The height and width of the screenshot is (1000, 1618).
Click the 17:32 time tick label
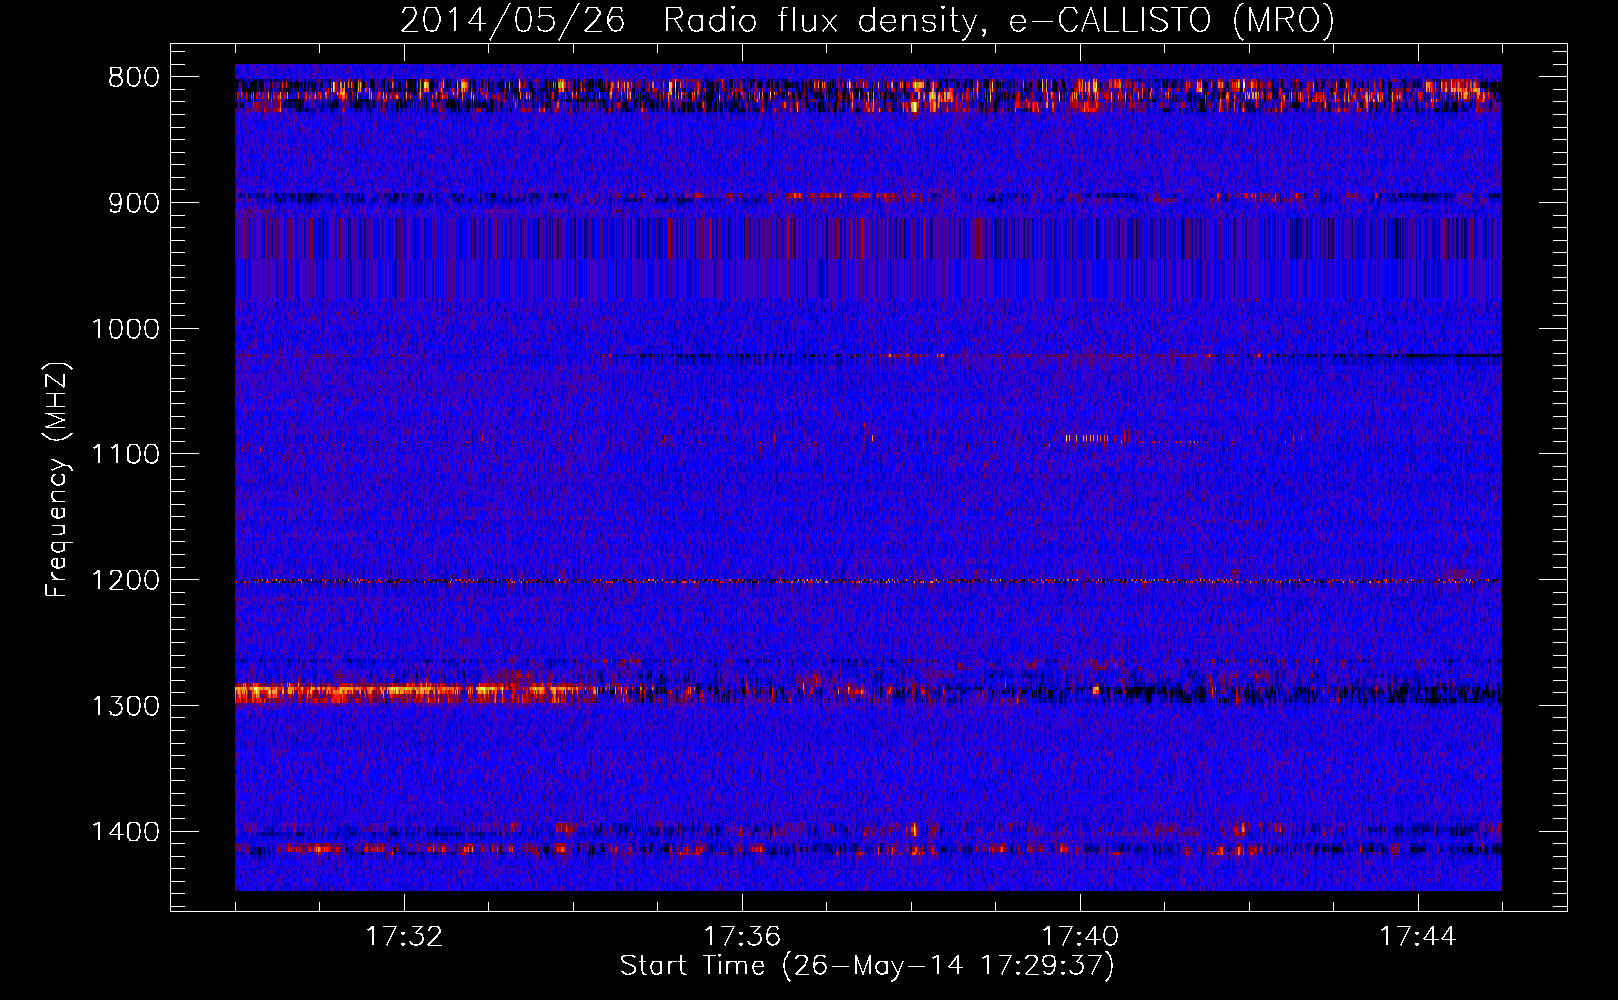404,937
